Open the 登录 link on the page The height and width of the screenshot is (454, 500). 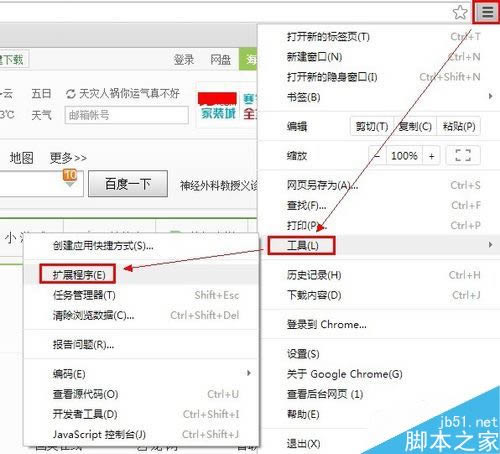[x=184, y=59]
